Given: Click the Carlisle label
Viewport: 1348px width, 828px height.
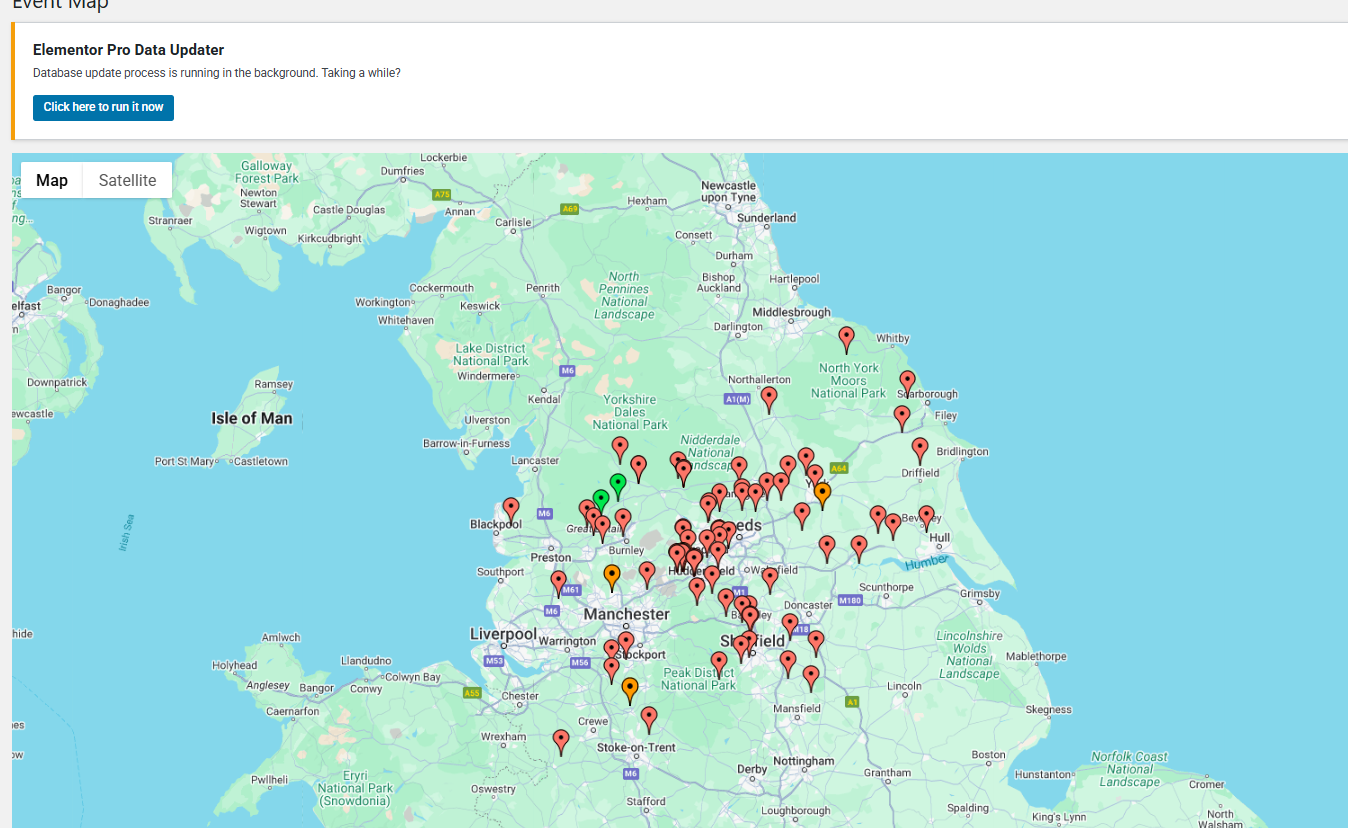Looking at the screenshot, I should [513, 223].
